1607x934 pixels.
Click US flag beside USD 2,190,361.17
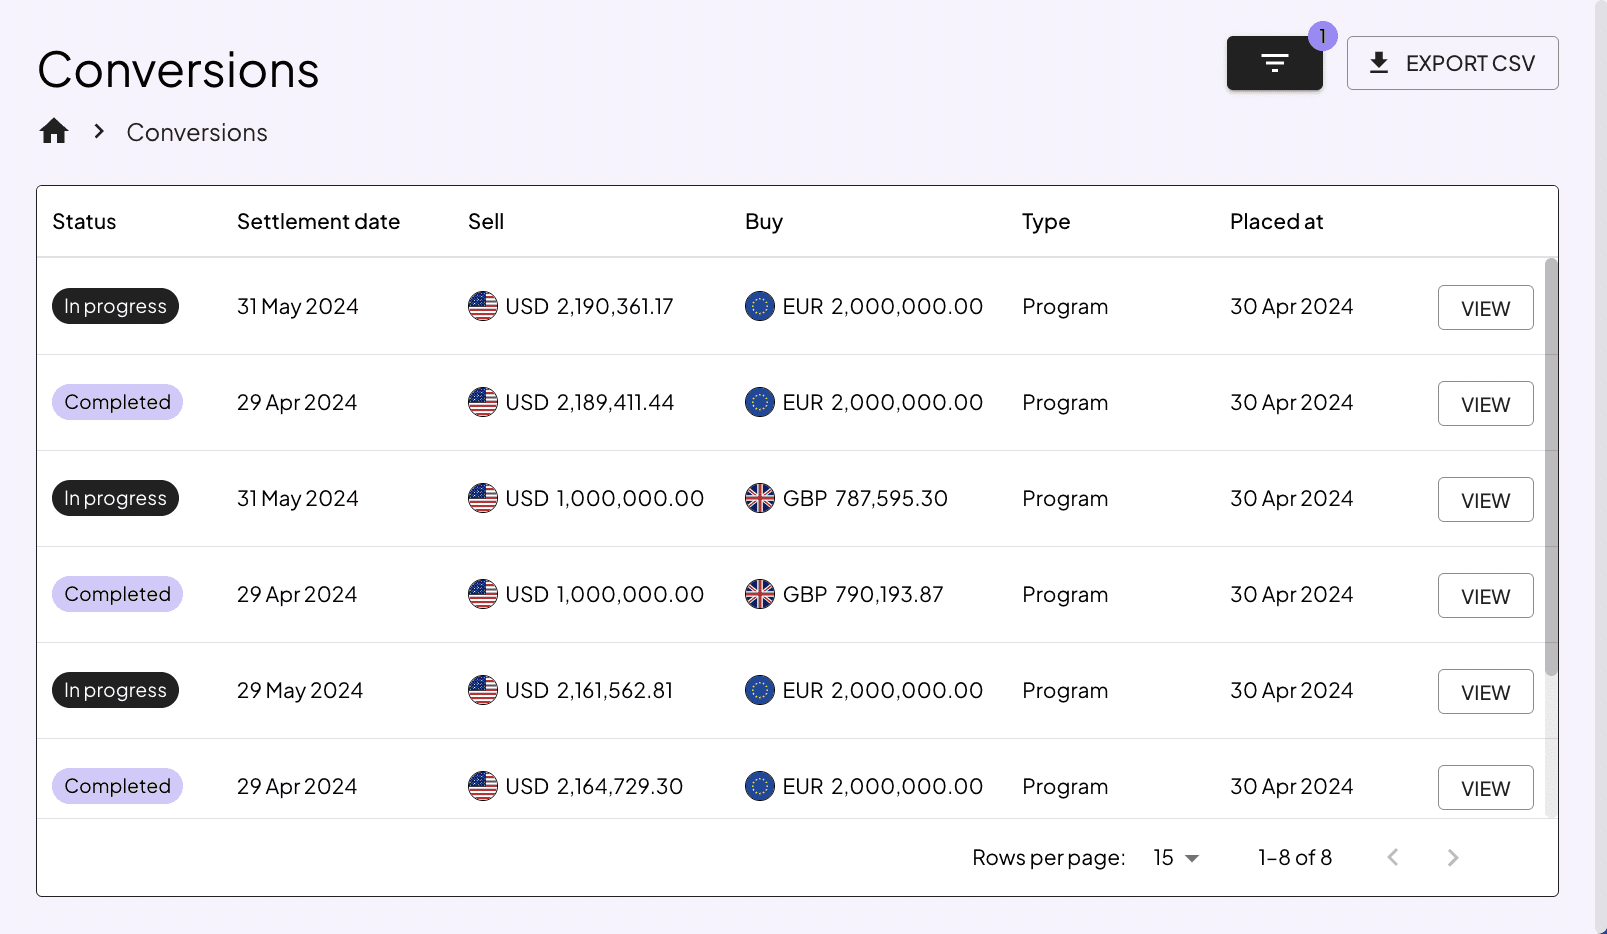[483, 306]
